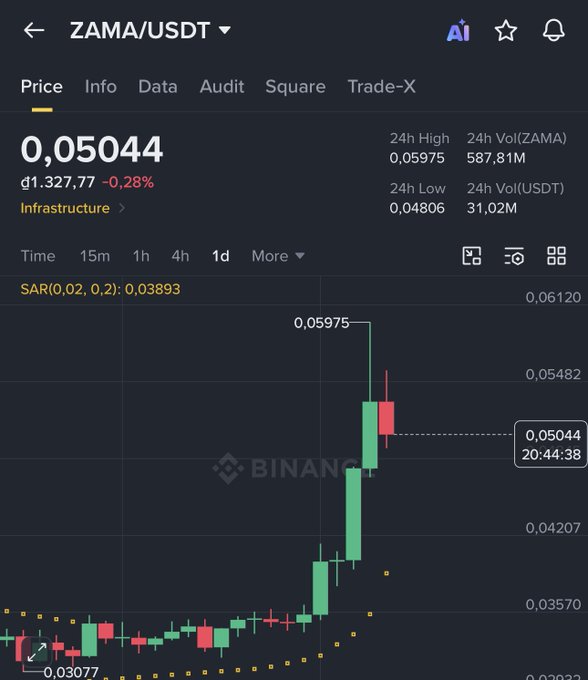Expand the More intervals dropdown
Viewport: 588px width, 680px height.
(x=278, y=256)
